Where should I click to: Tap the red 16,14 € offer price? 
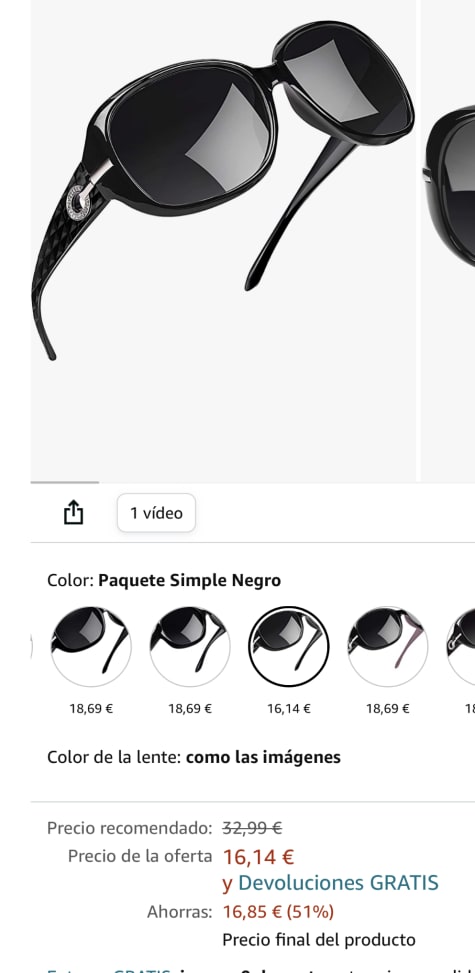pos(258,857)
